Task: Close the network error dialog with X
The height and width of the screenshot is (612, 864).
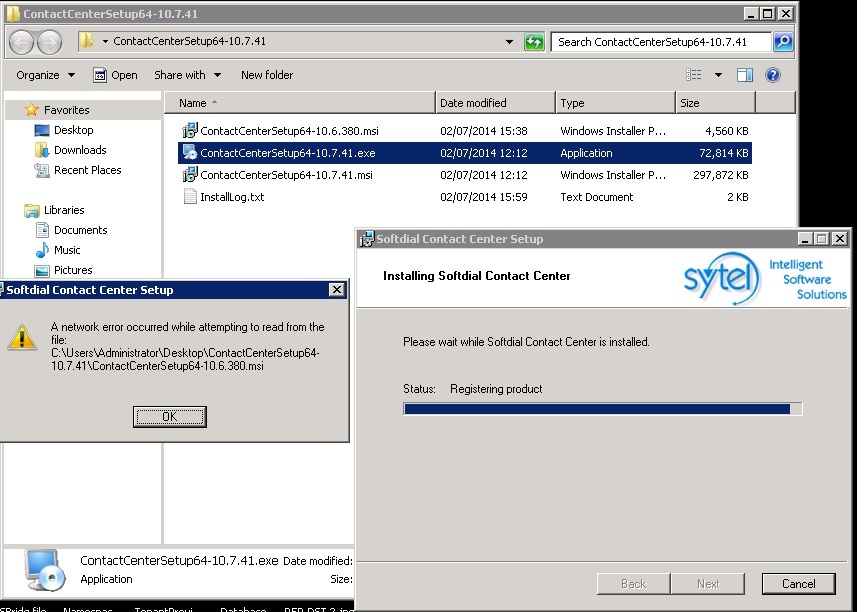Action: tap(337, 290)
